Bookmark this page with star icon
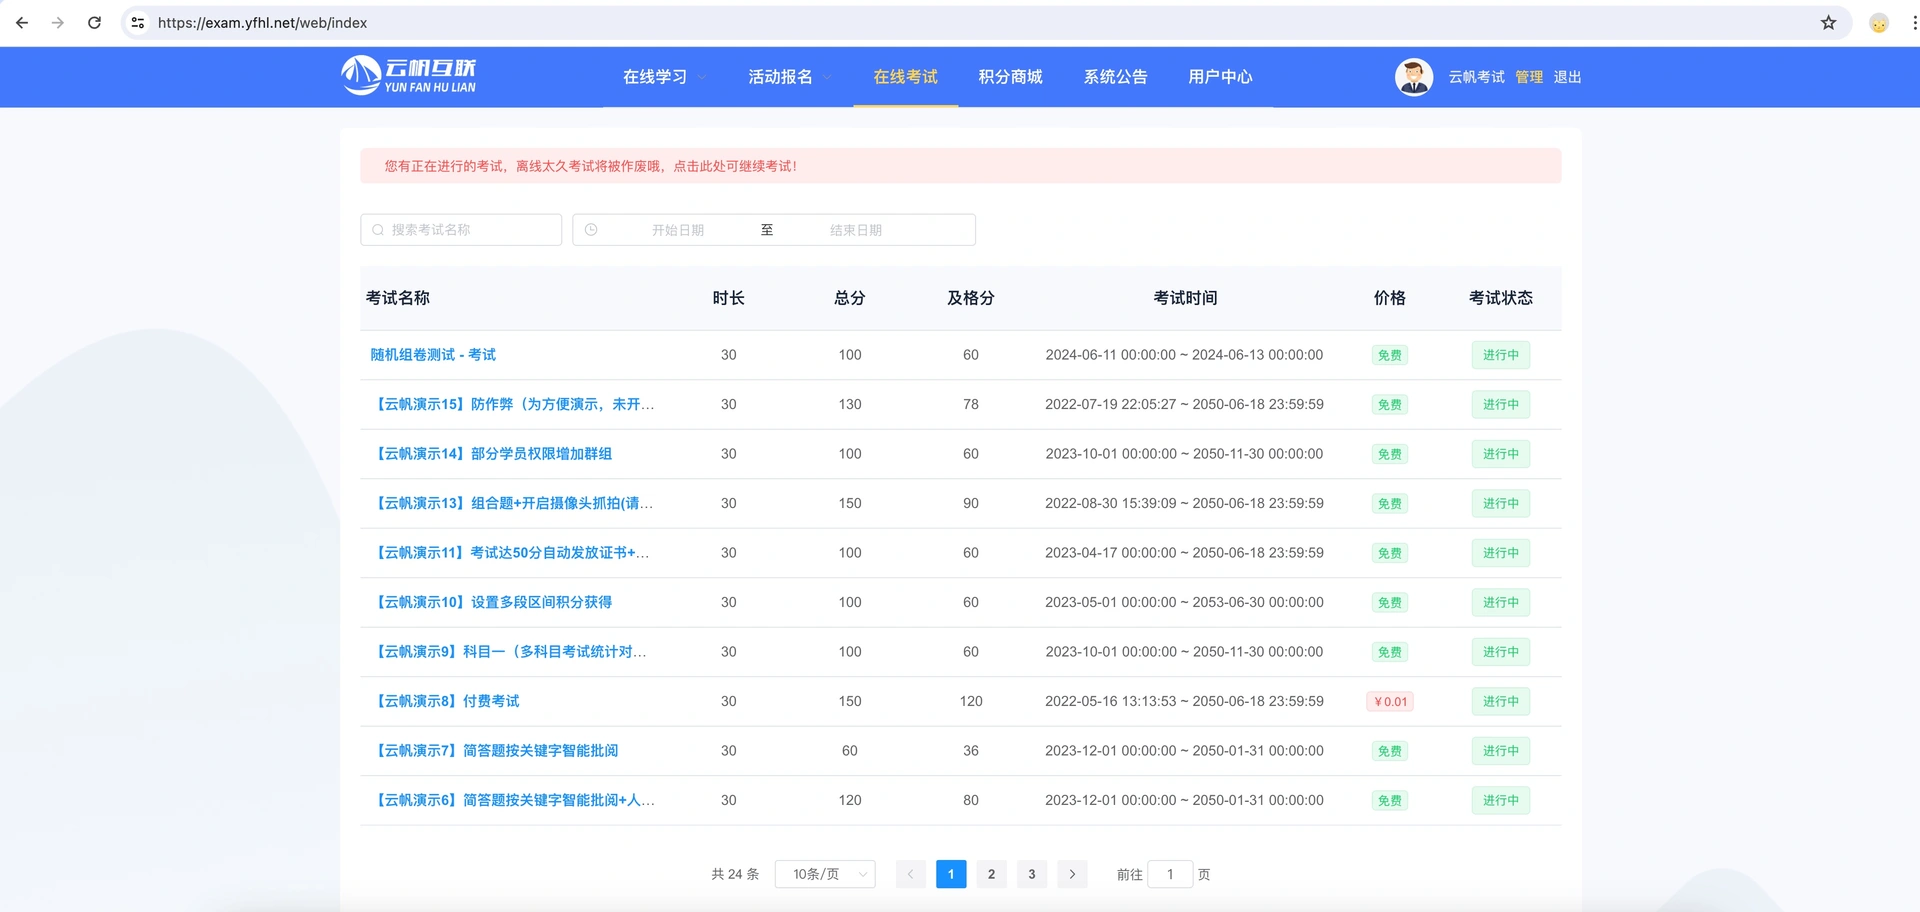 tap(1828, 23)
